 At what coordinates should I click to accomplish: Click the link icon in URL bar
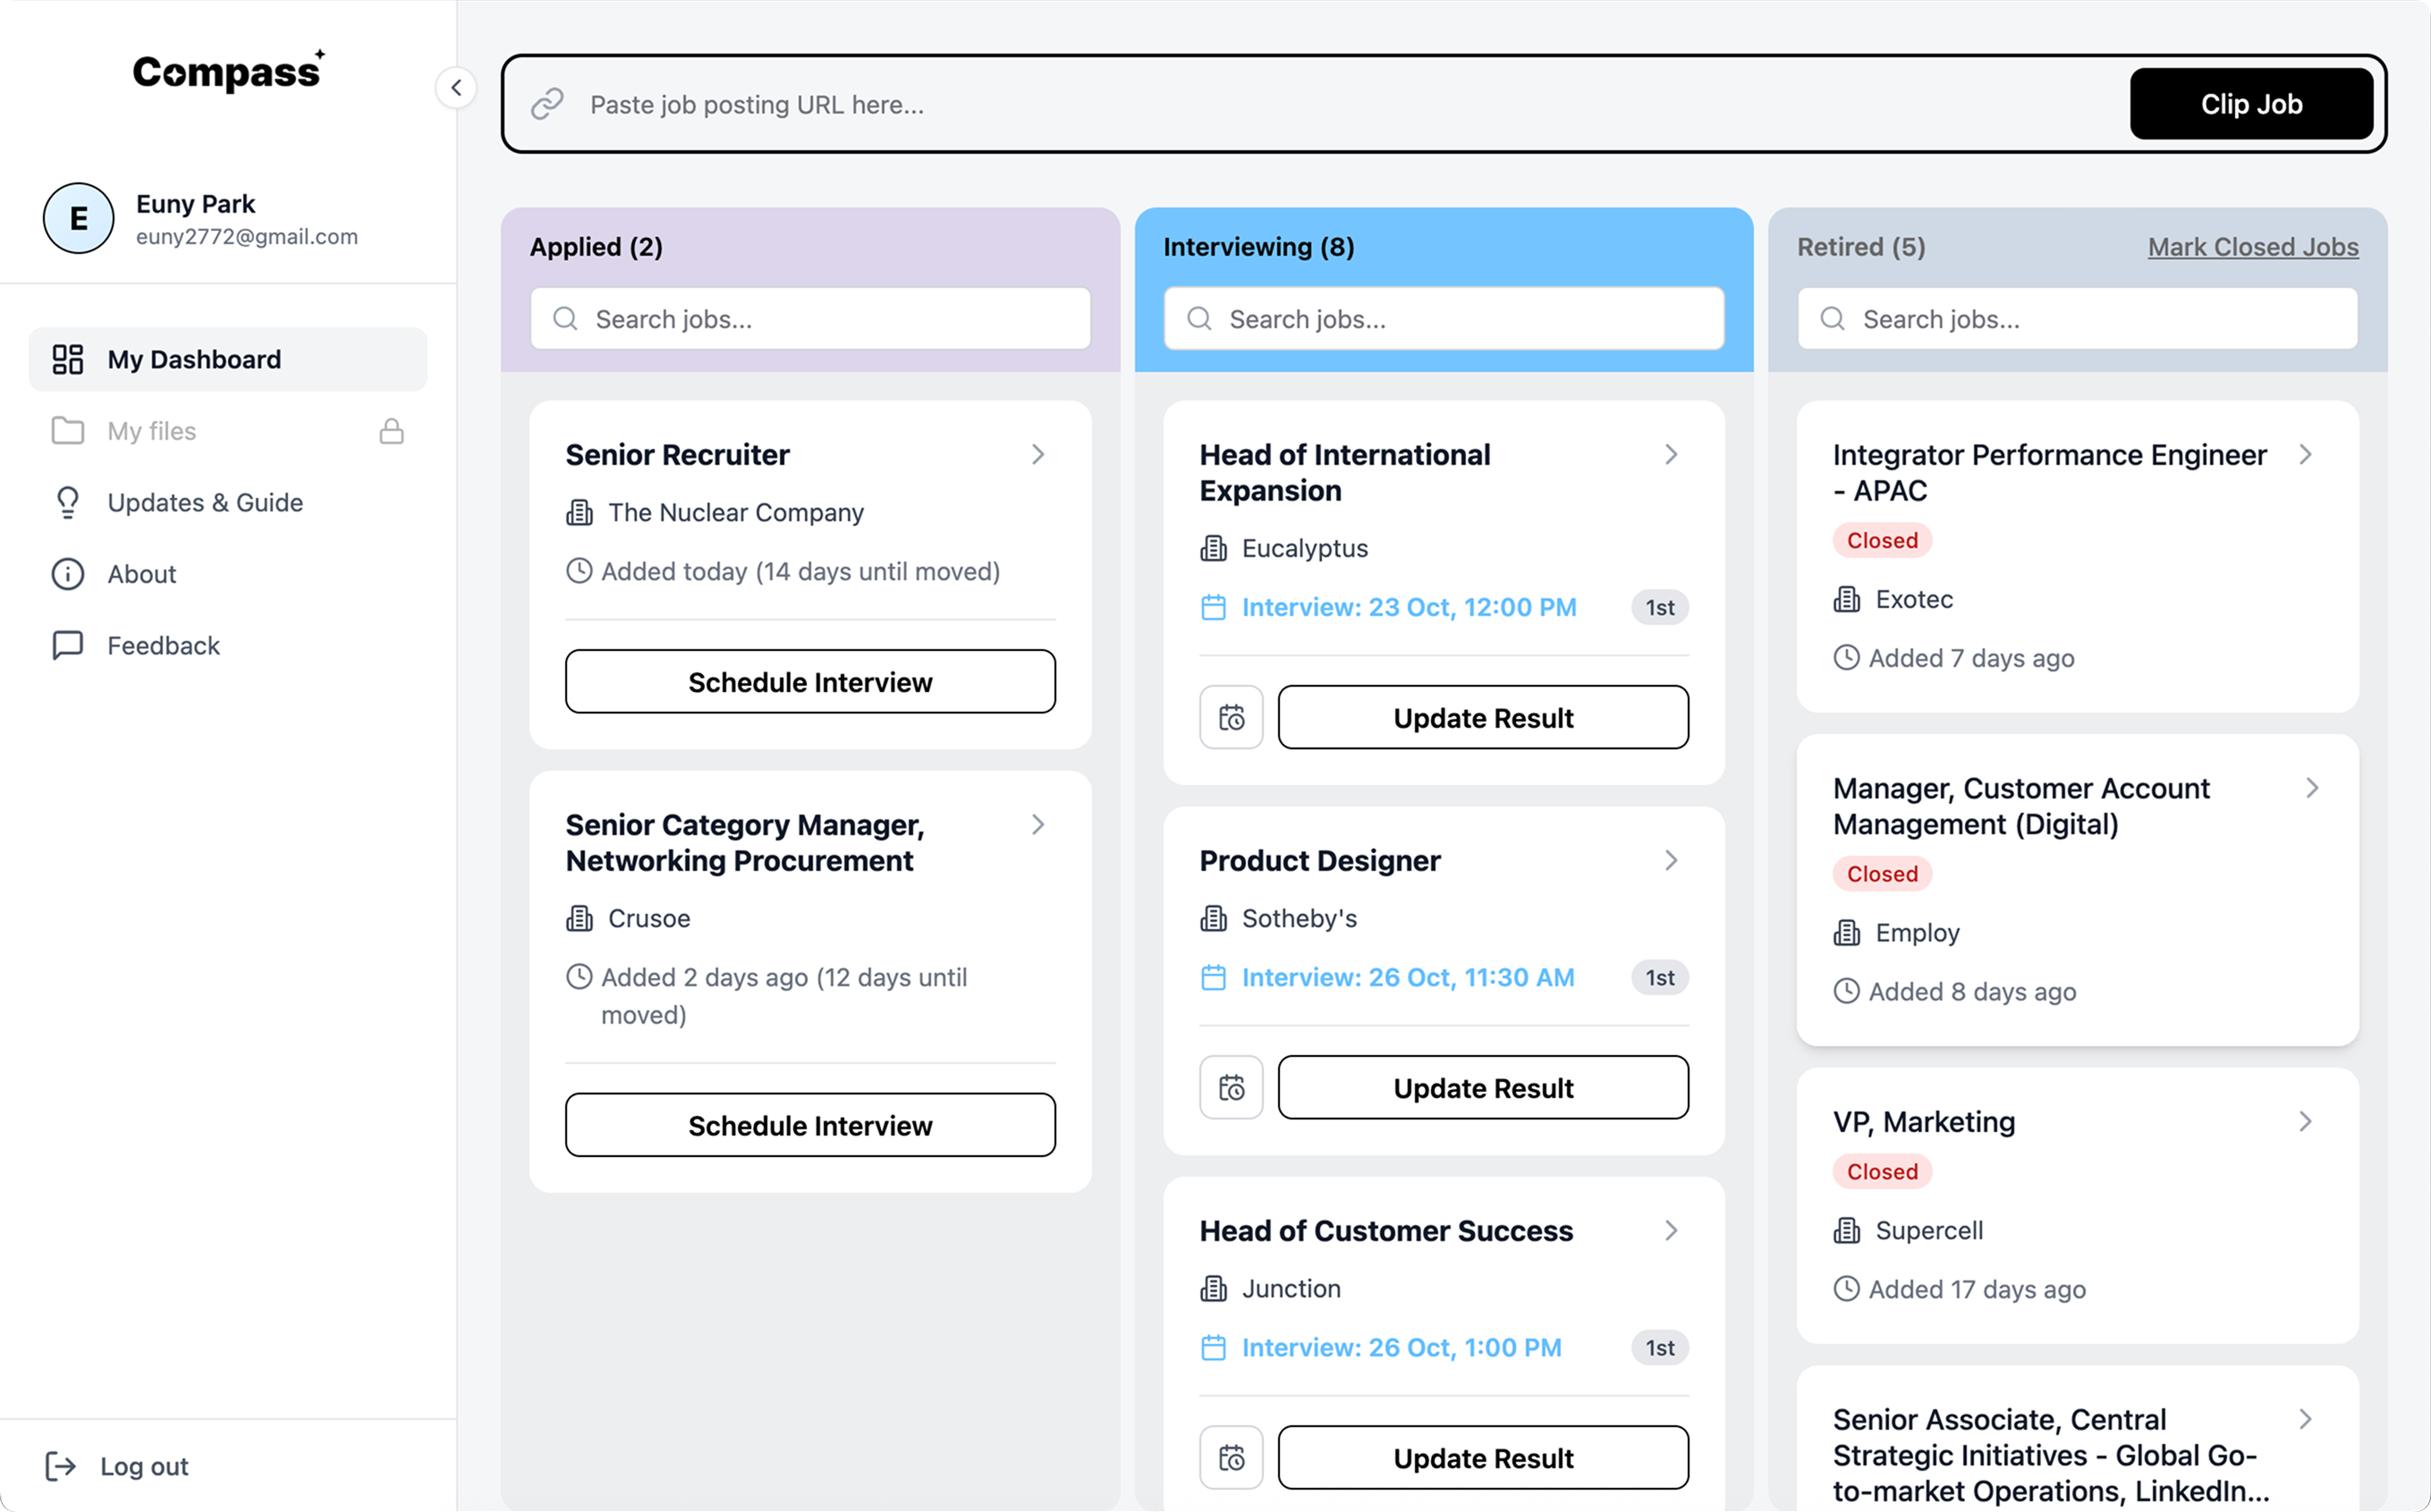[x=548, y=104]
